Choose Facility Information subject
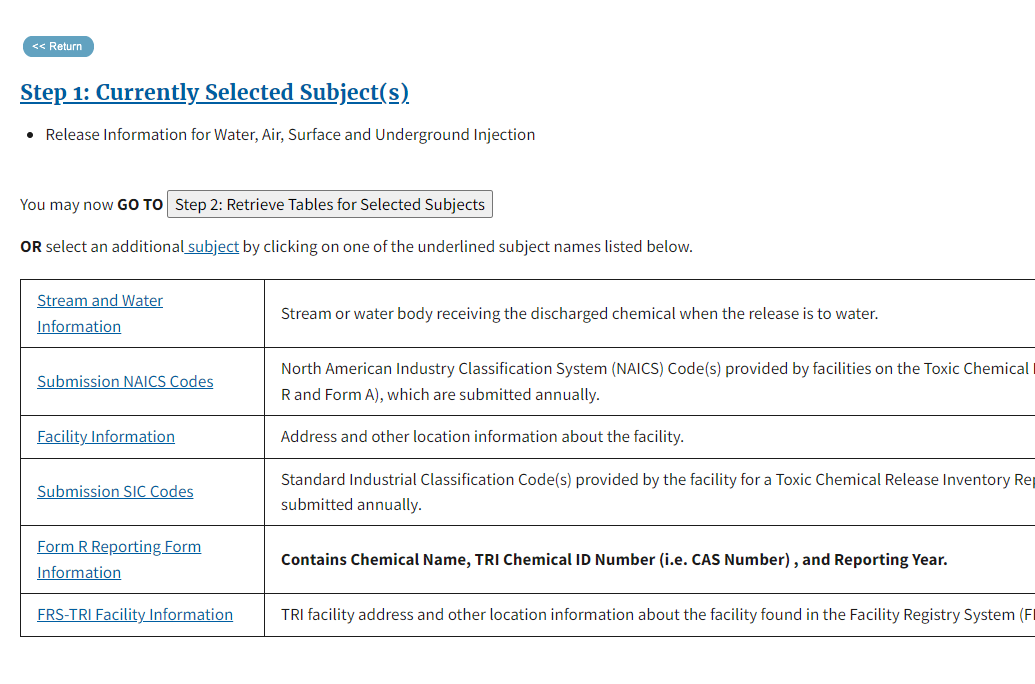This screenshot has width=1035, height=684. point(105,436)
